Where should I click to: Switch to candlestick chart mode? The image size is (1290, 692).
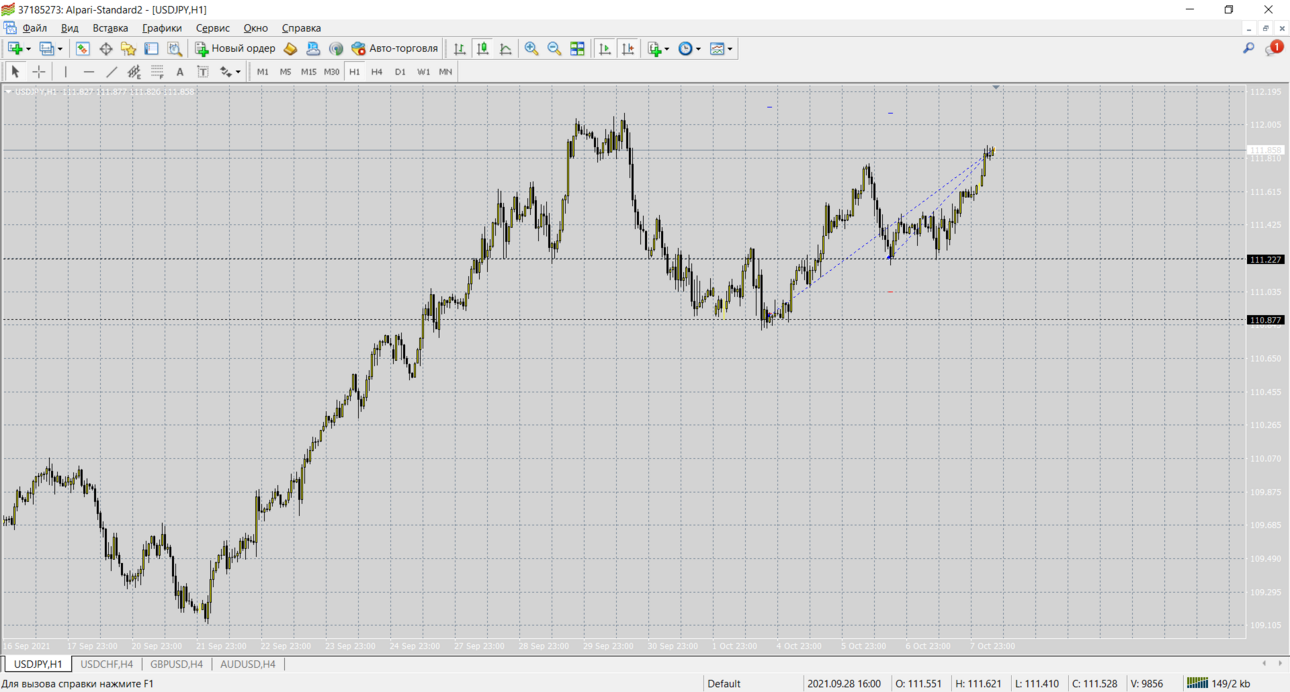click(483, 48)
